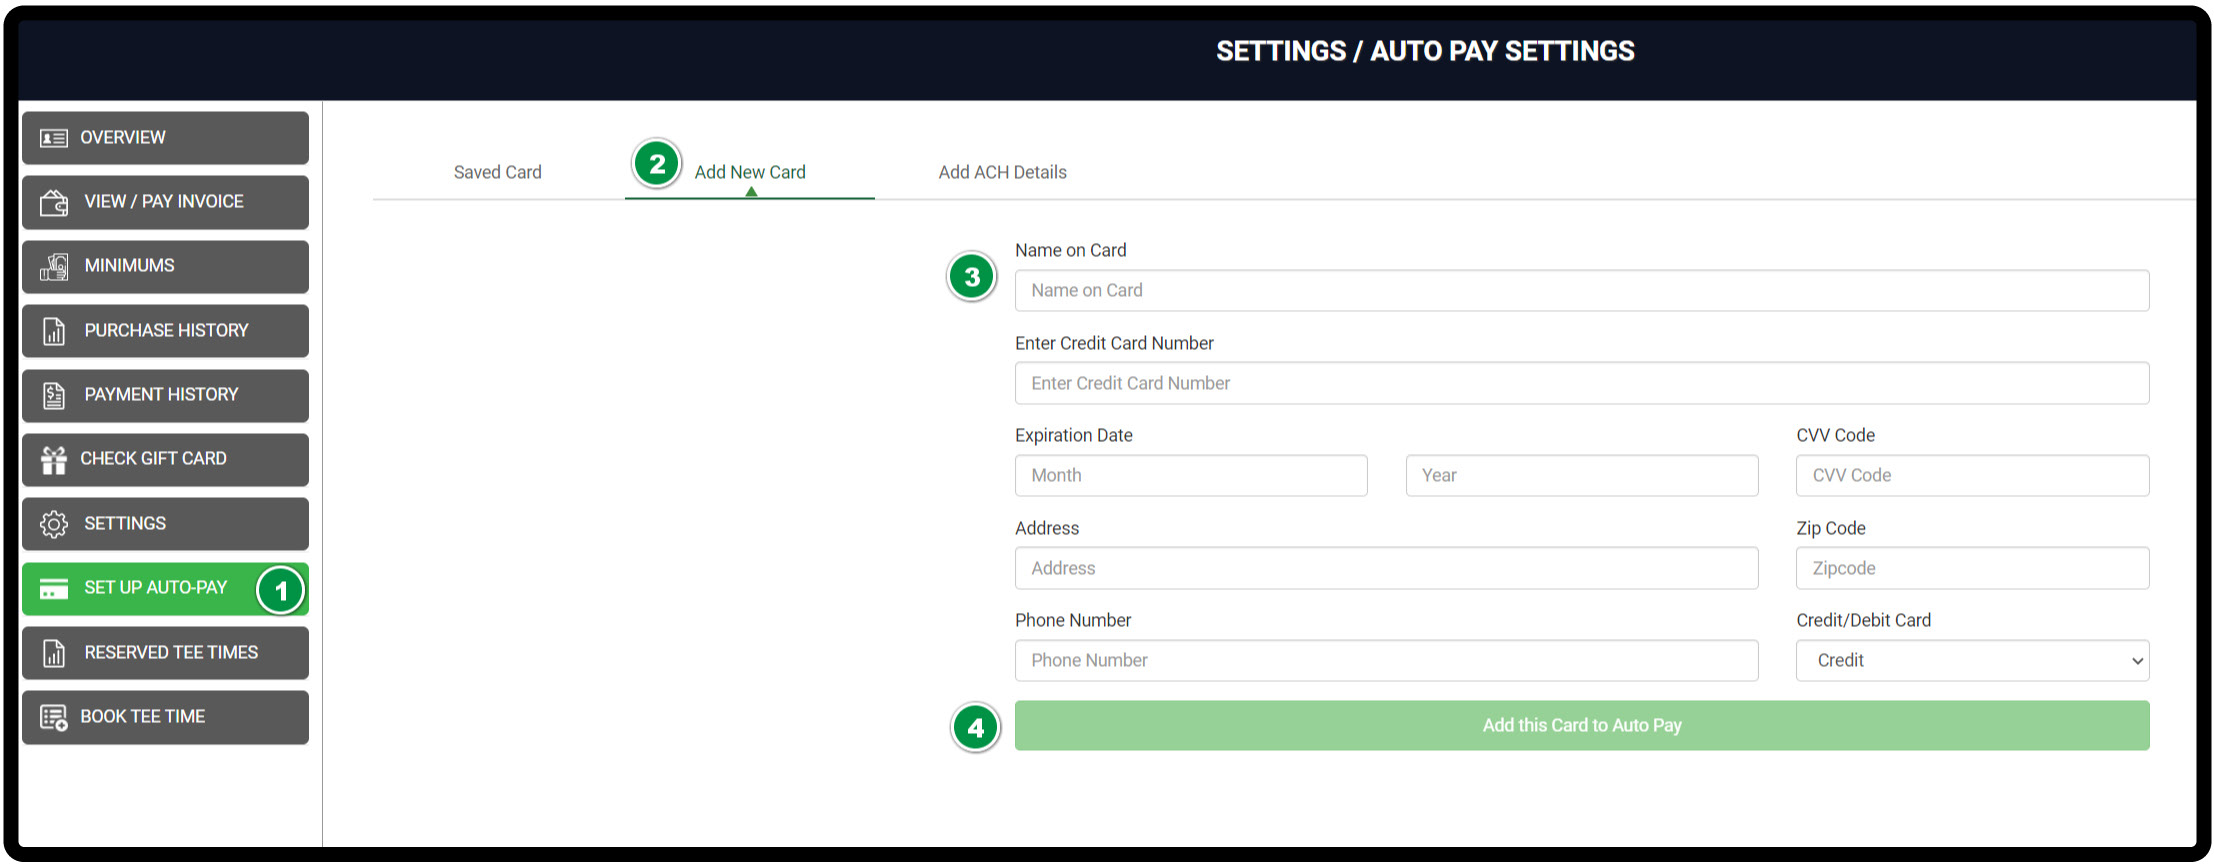
Task: Click the Purchase History document icon
Action: [54, 331]
